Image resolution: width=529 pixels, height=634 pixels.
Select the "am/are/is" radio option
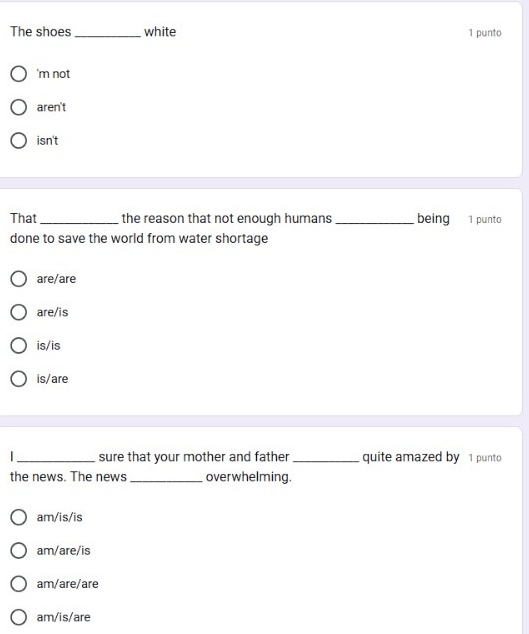point(19,550)
